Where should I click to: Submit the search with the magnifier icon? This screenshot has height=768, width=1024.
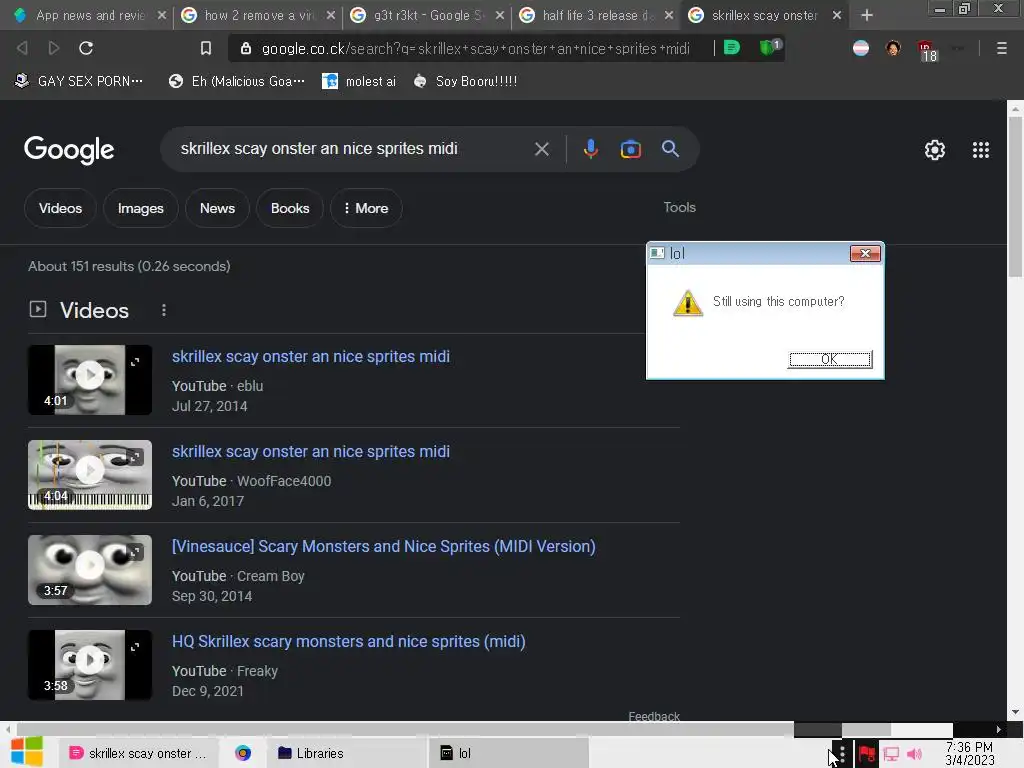[670, 149]
